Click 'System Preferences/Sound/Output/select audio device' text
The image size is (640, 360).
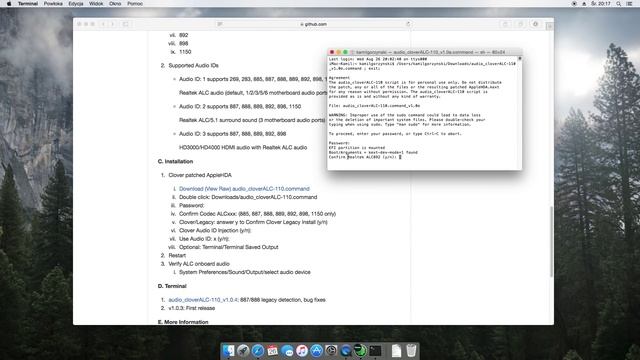[x=244, y=272]
